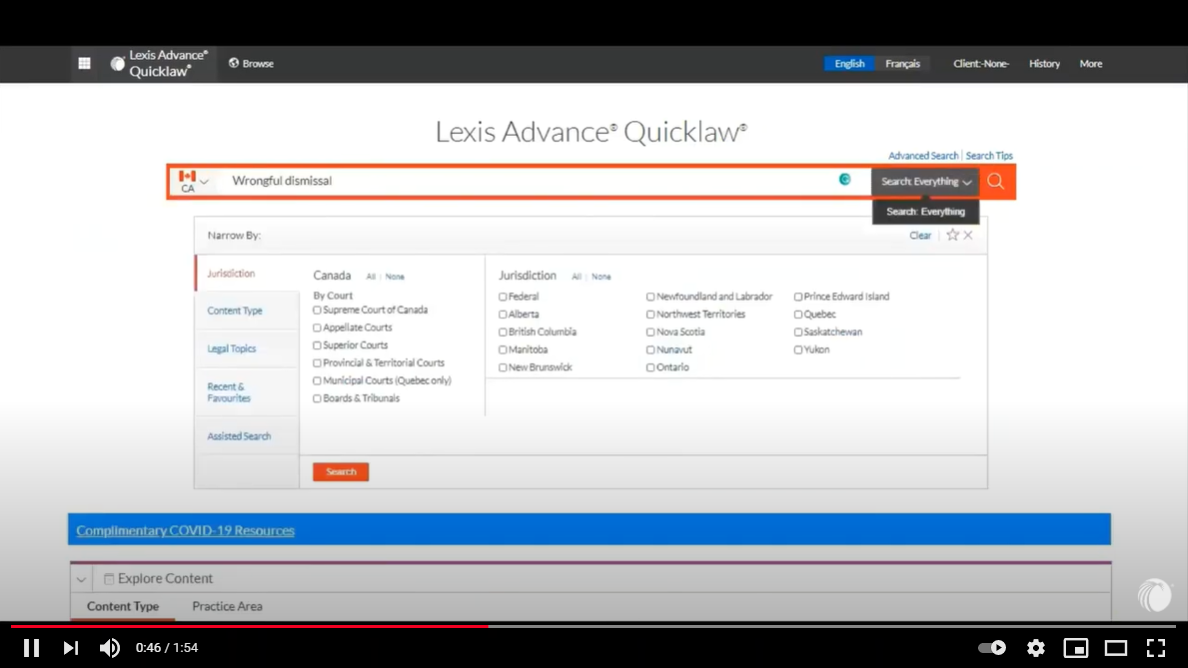
Task: Check the Ontario checkbox
Action: point(650,368)
